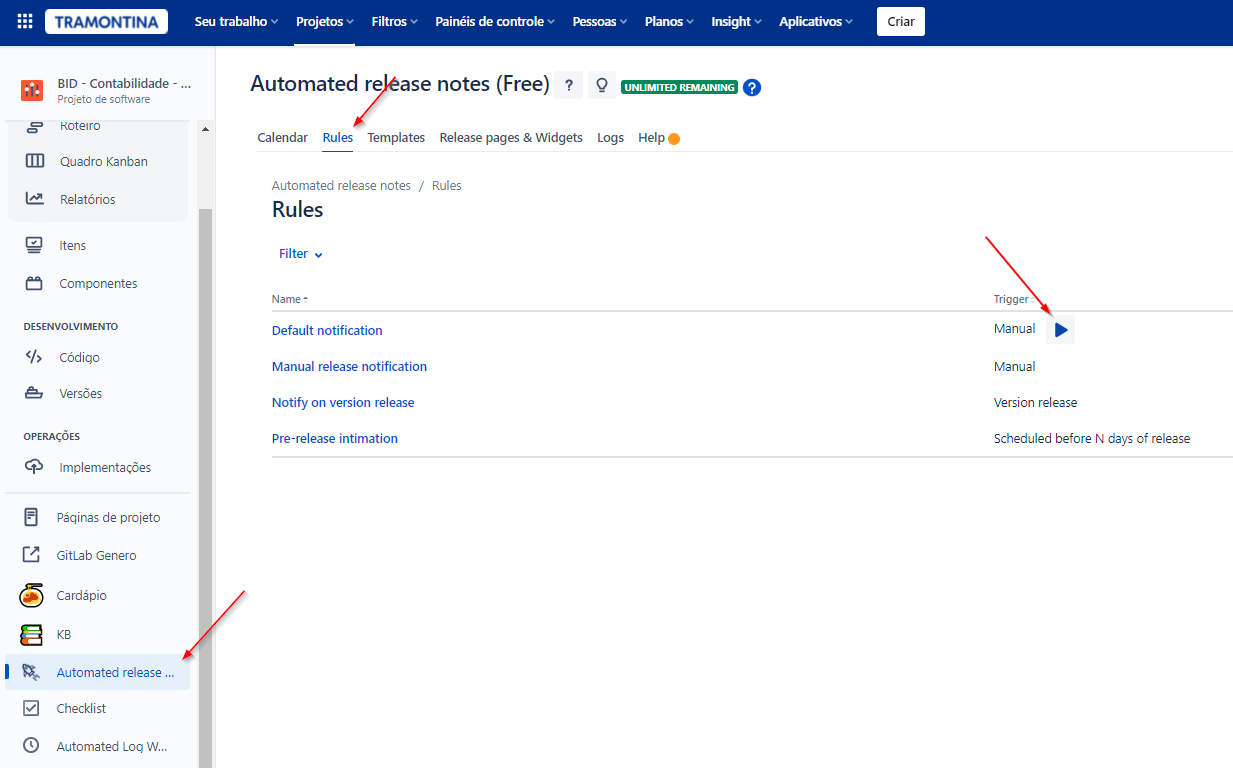
Task: Expand the Filter dropdown
Action: [x=301, y=254]
